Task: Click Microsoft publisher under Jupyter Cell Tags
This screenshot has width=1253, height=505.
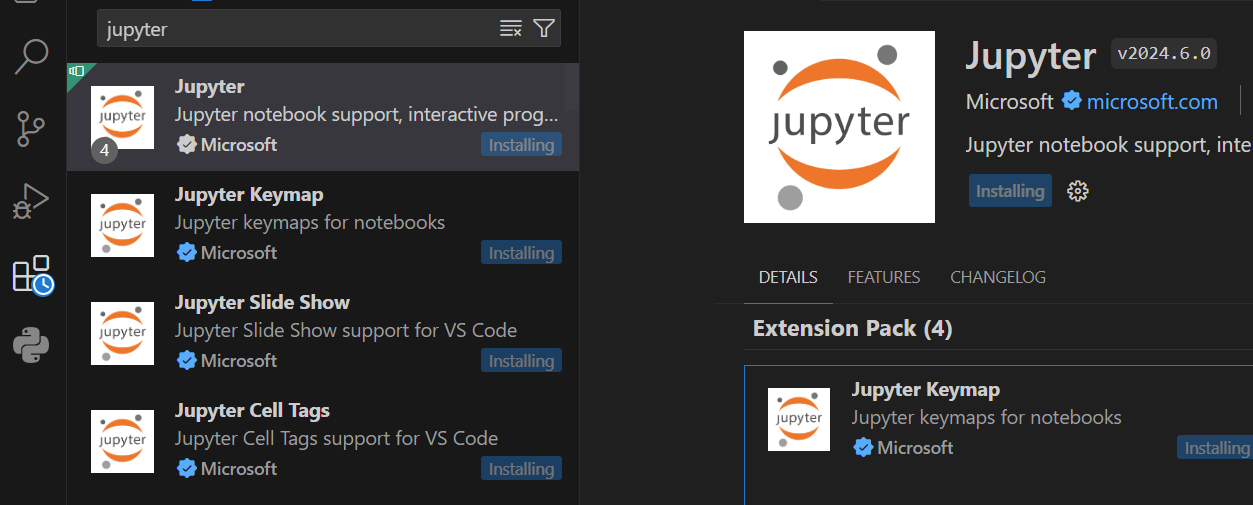Action: (x=239, y=468)
